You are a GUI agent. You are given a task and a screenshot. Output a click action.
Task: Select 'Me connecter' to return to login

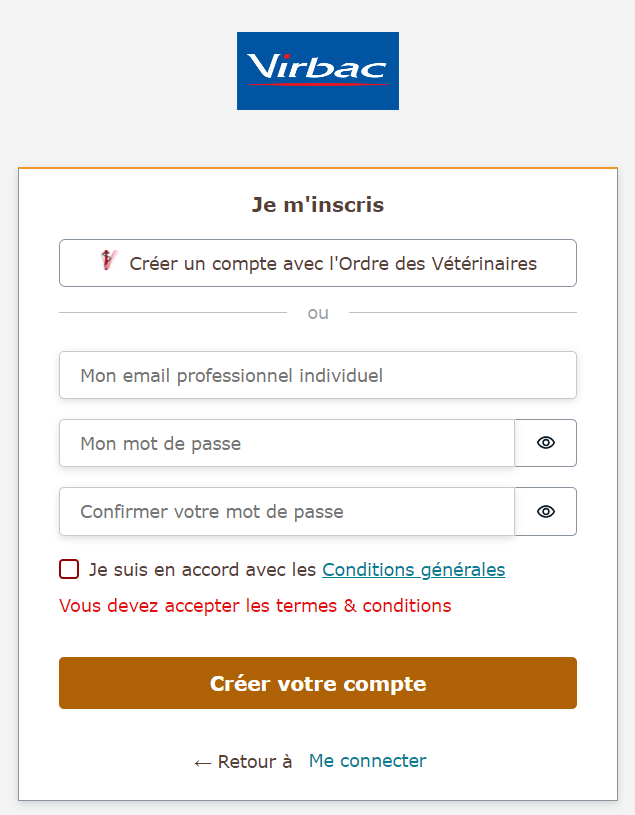click(x=367, y=761)
